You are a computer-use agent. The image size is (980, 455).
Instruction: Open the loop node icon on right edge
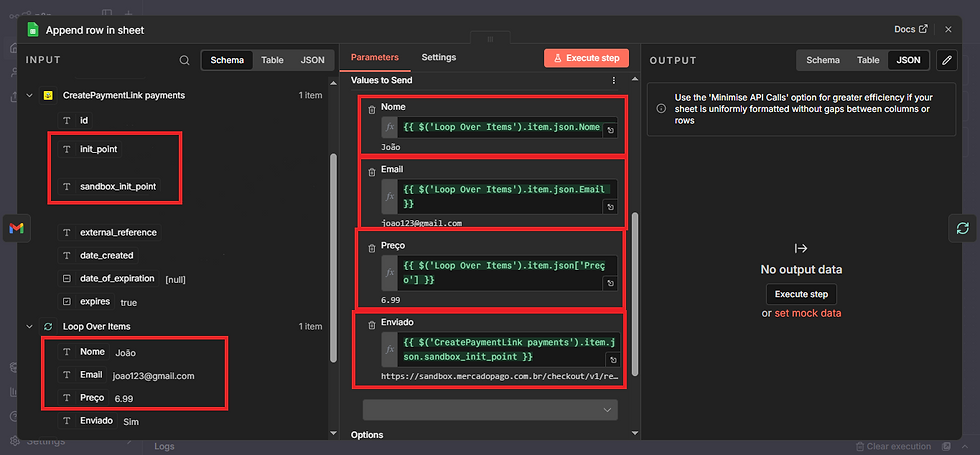point(962,228)
